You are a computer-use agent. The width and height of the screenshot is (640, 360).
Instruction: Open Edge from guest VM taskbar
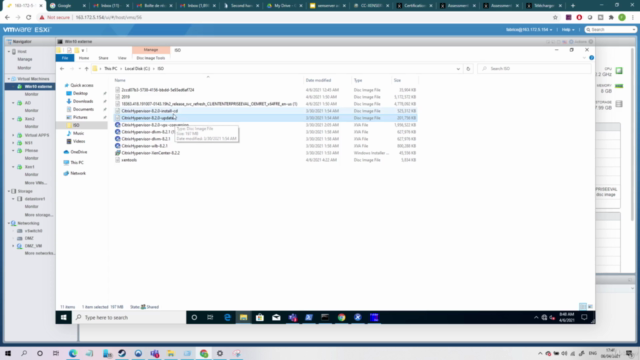(x=227, y=318)
